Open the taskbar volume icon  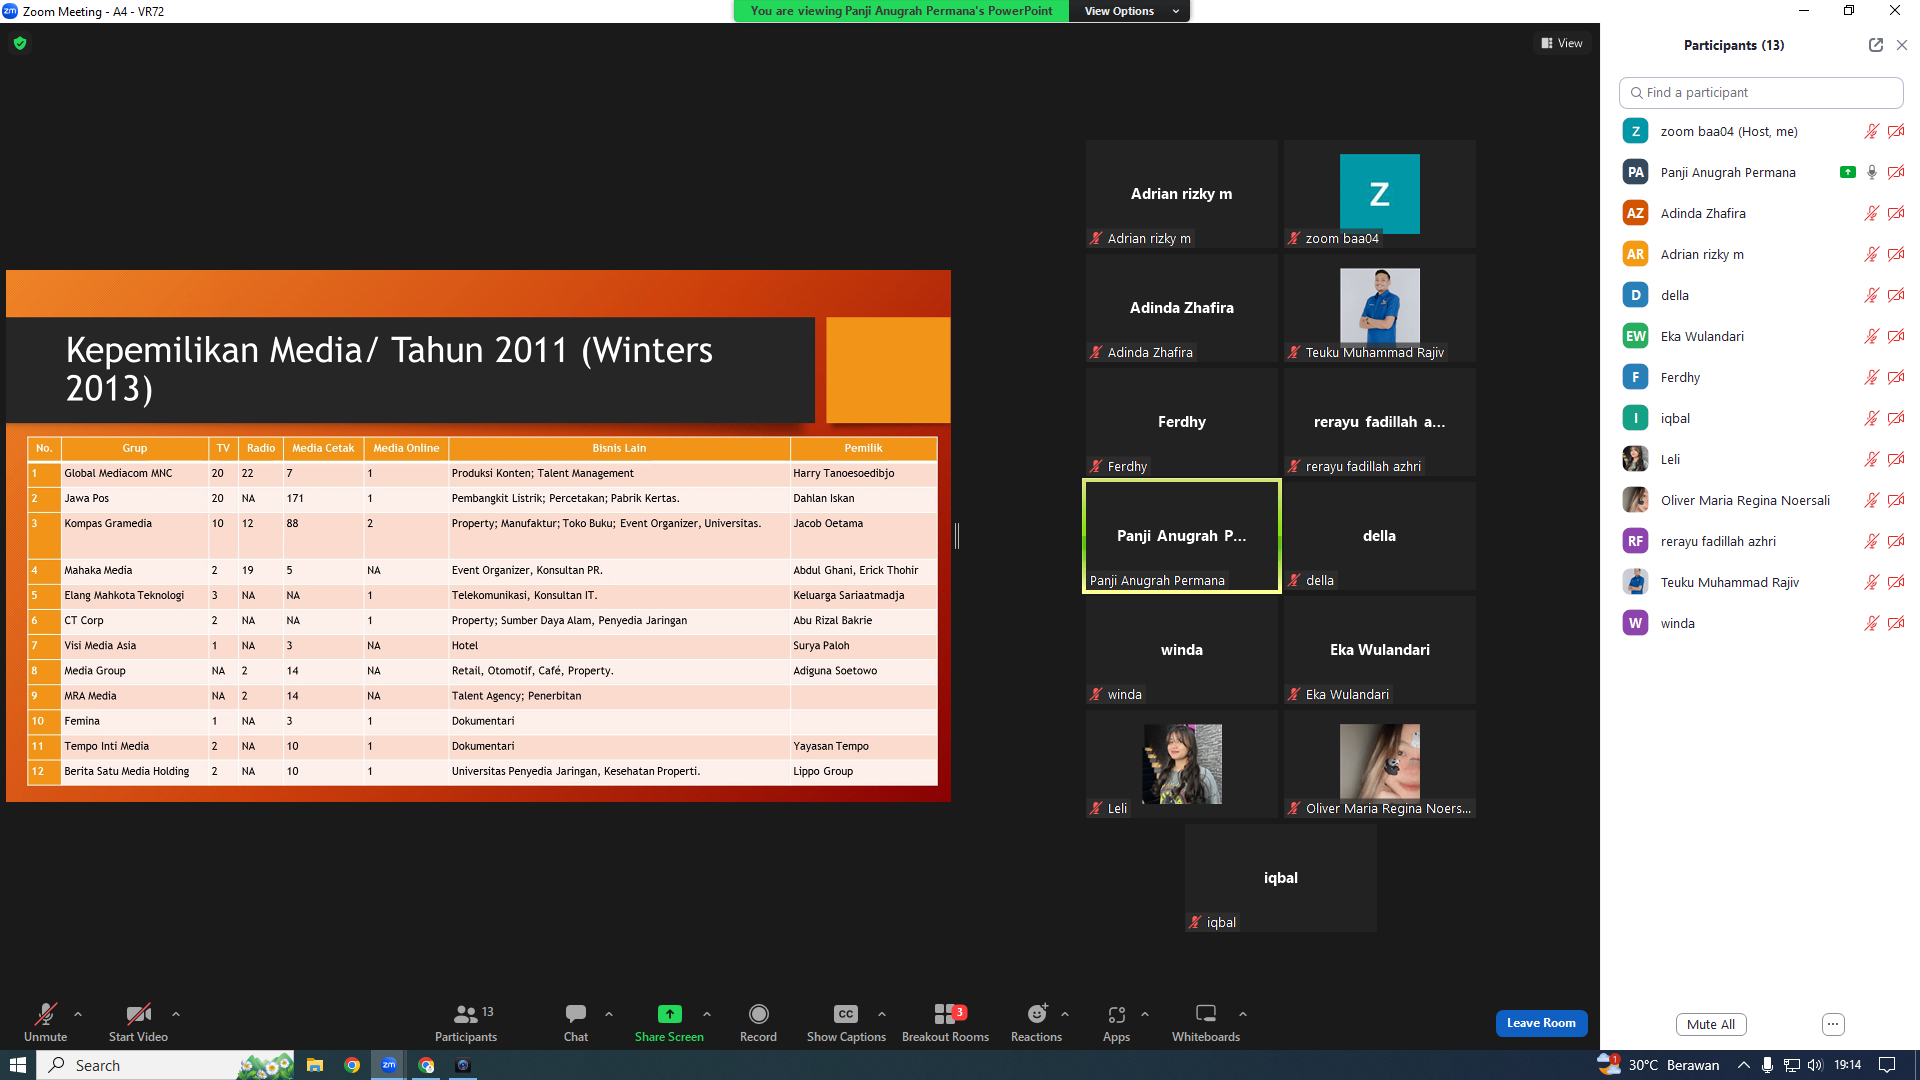click(x=1815, y=1065)
